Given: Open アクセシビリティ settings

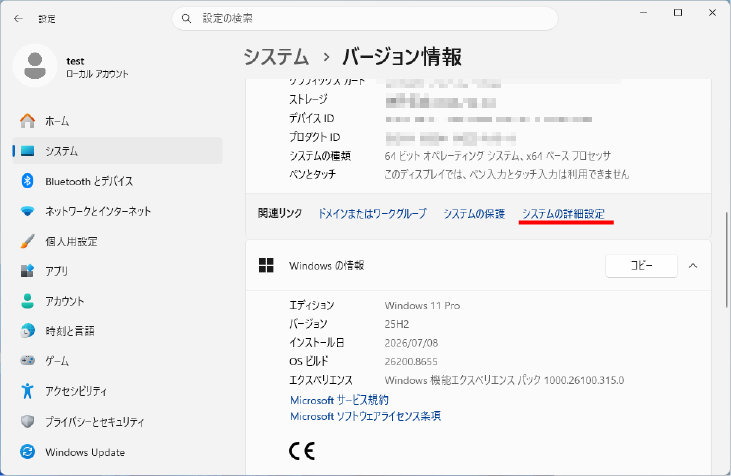Looking at the screenshot, I should [x=117, y=391].
